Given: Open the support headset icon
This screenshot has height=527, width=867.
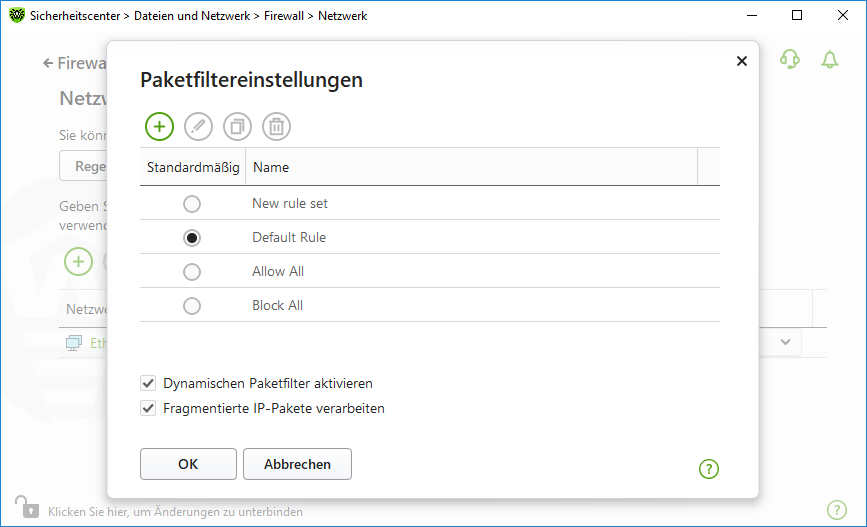Looking at the screenshot, I should [790, 60].
